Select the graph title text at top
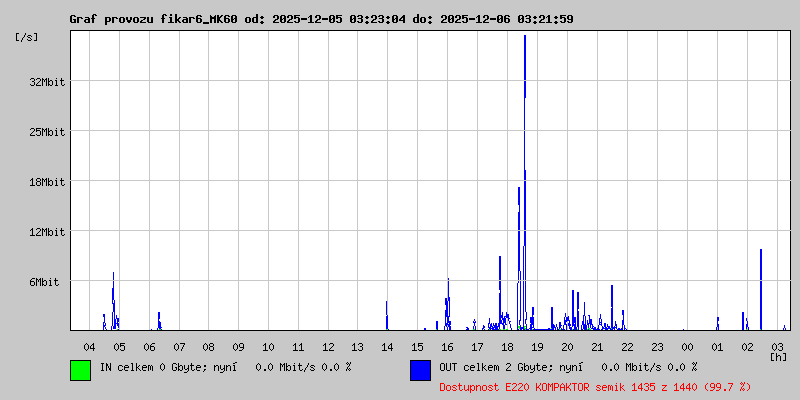Screen dimensions: 800x400 pyautogui.click(x=321, y=19)
